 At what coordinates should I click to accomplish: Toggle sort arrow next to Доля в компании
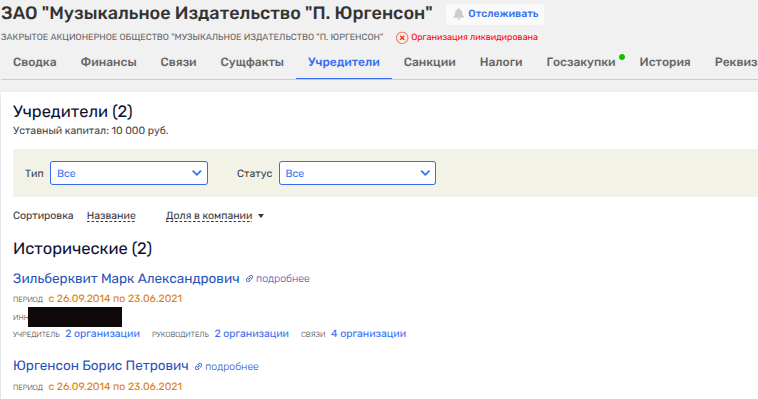point(261,216)
